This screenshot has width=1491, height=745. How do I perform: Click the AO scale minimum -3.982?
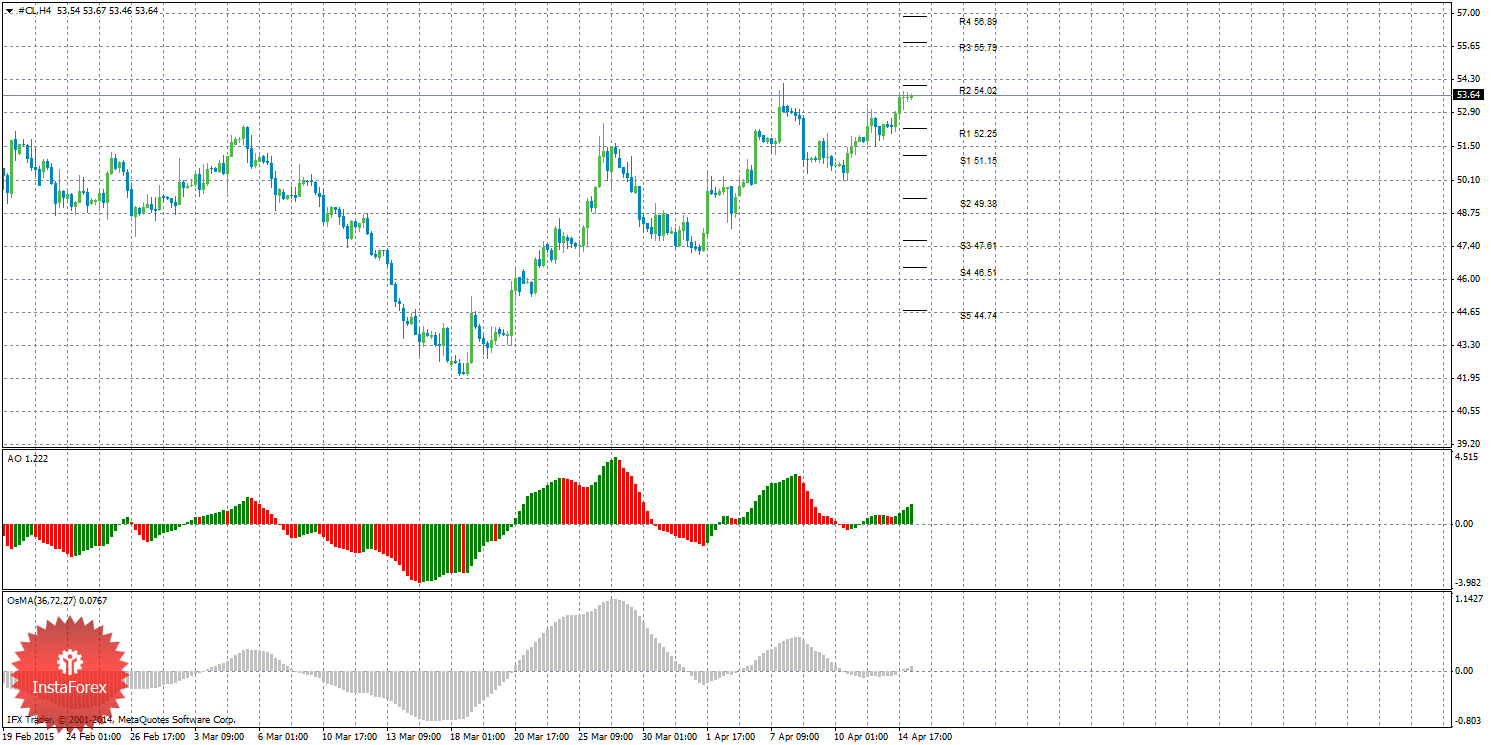(x=1466, y=584)
